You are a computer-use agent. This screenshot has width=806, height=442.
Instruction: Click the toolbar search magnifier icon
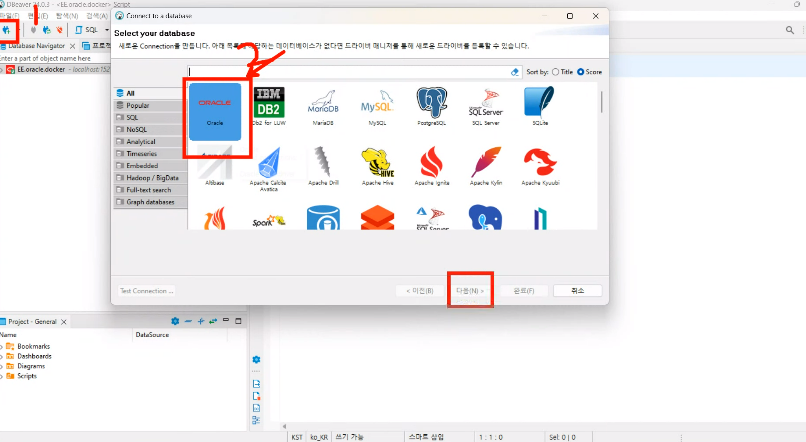pyautogui.click(x=790, y=30)
